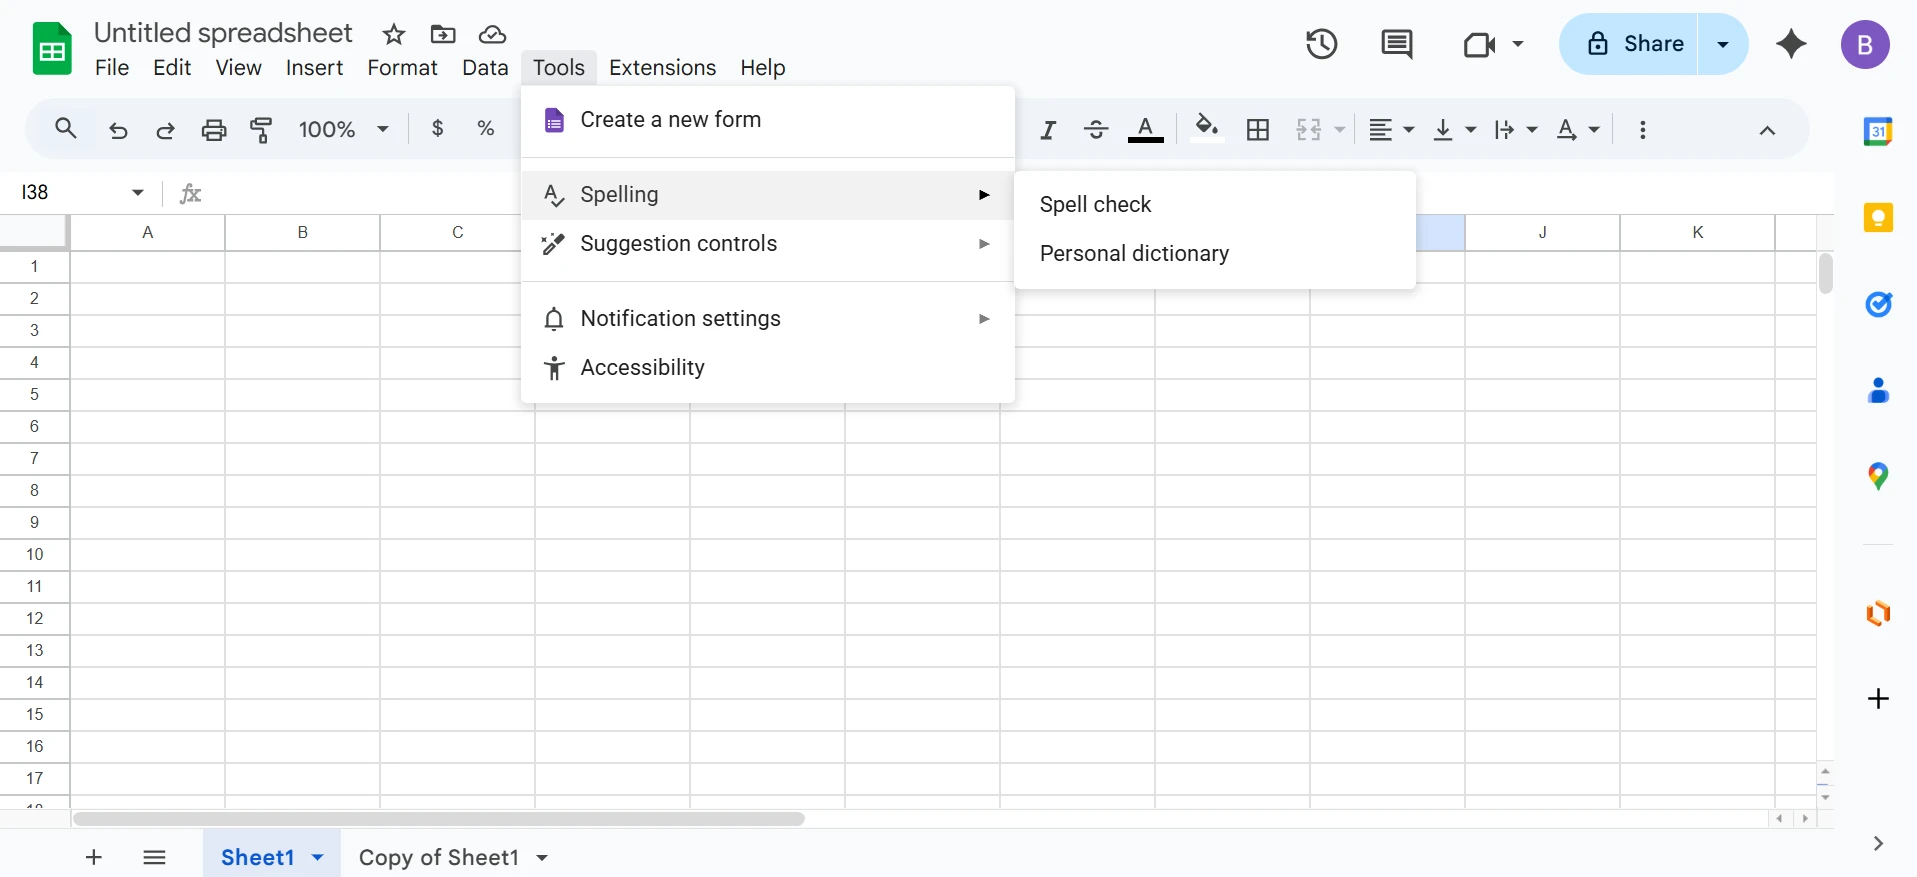Screen dimensions: 1917x877
Task: Select Spell check from submenu
Action: [1095, 205]
